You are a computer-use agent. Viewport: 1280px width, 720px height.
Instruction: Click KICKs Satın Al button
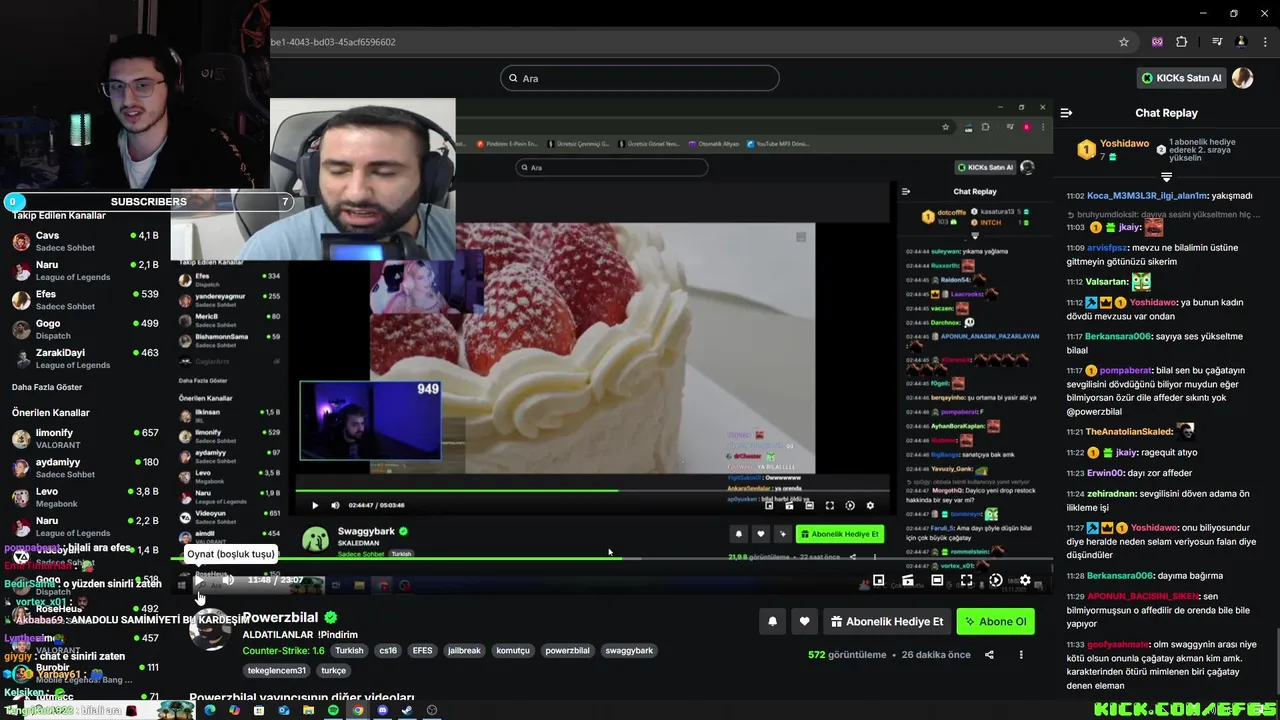[1182, 78]
